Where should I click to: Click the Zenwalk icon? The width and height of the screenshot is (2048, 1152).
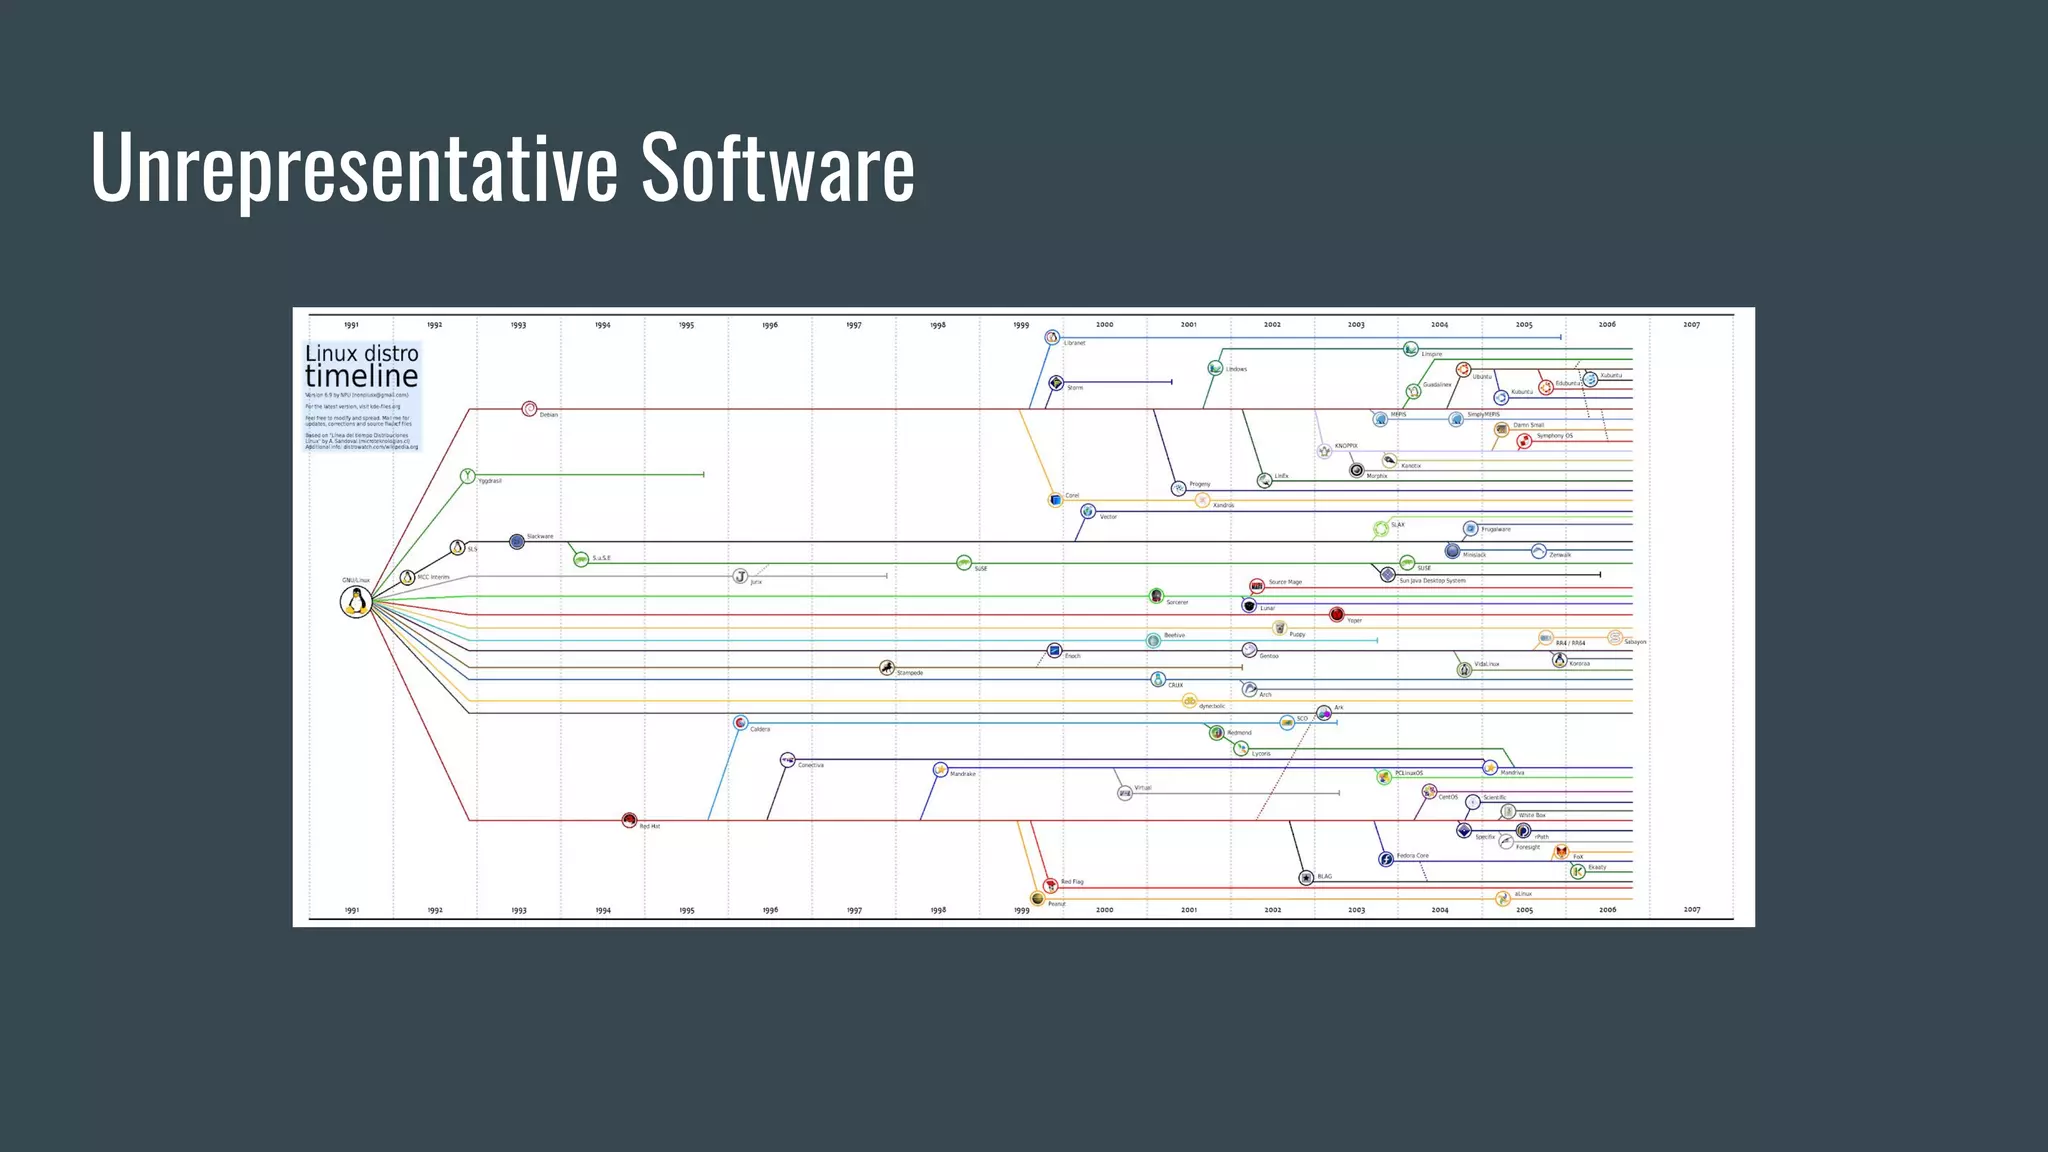coord(1539,551)
